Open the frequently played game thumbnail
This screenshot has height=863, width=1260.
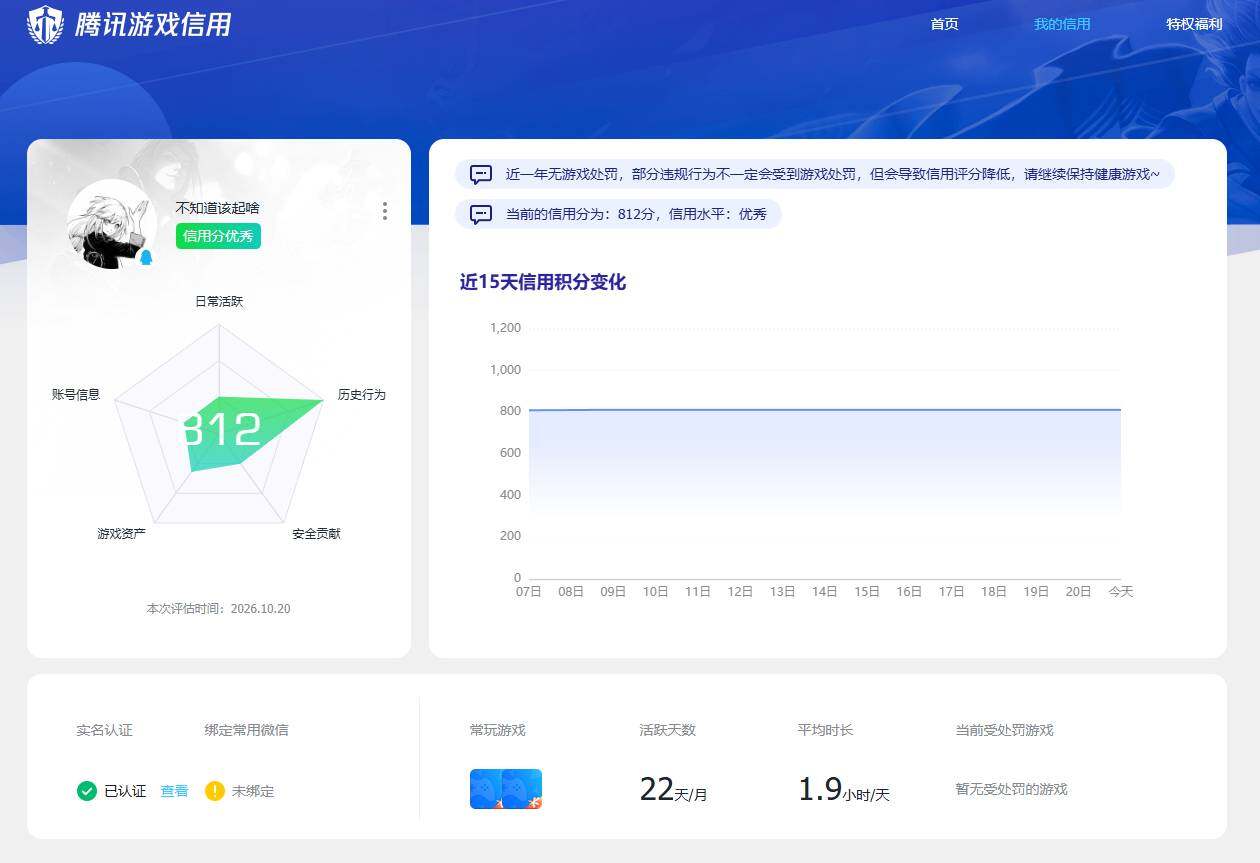tap(506, 789)
